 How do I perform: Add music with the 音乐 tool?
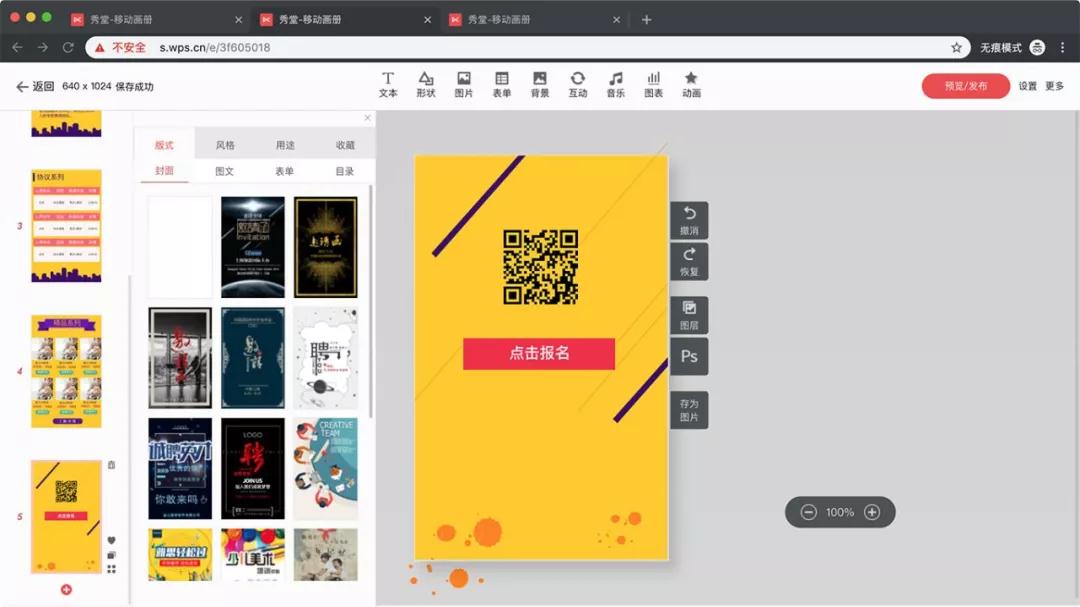[615, 85]
